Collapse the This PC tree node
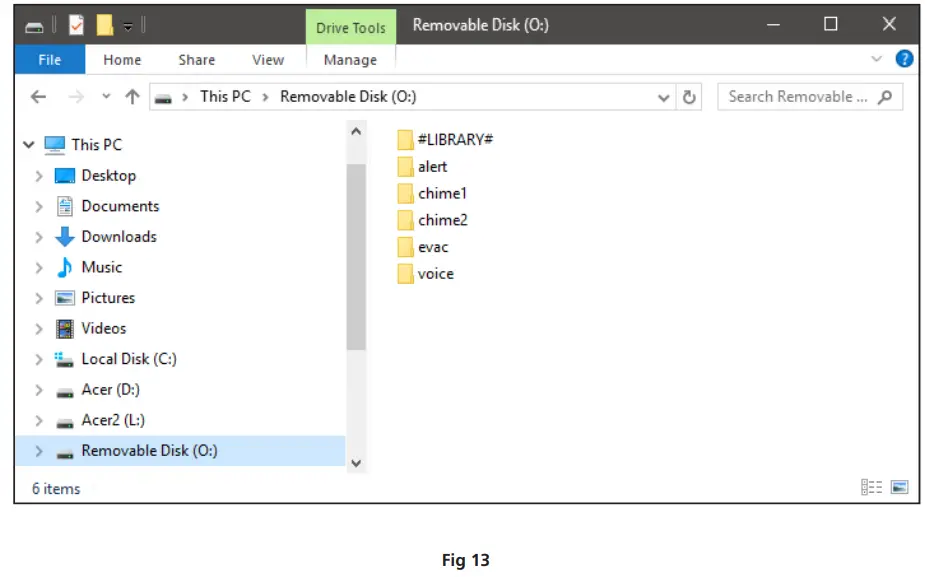This screenshot has width=927, height=577. tap(28, 144)
